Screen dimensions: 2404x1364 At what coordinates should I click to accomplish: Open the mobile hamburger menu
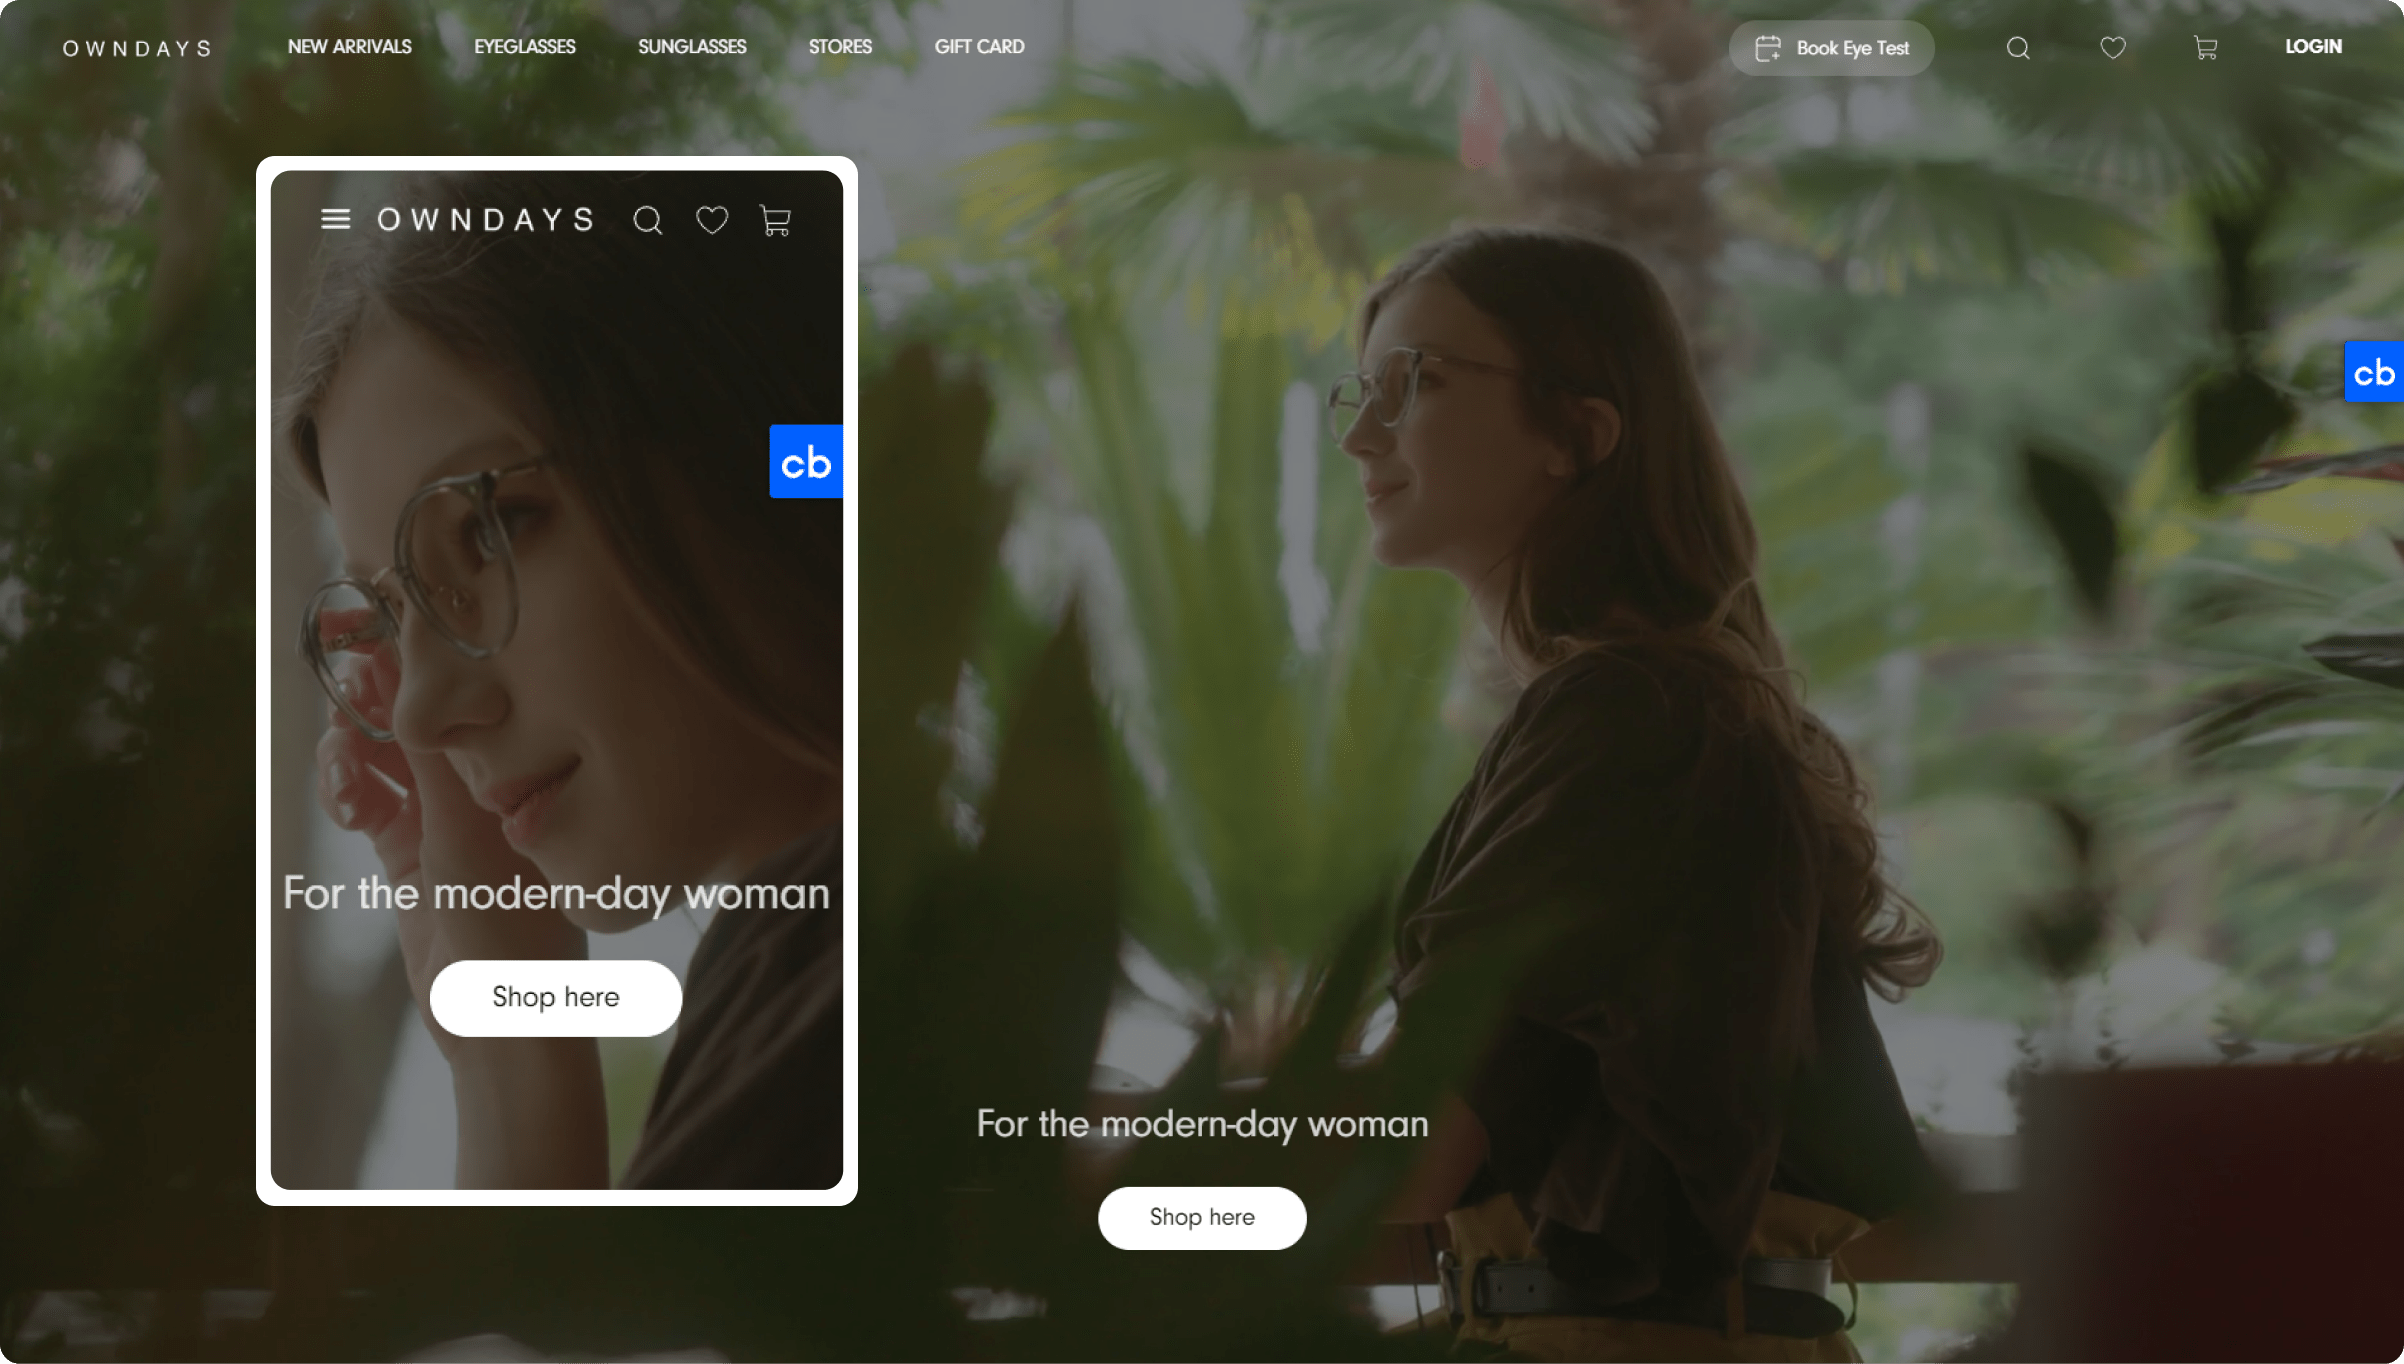point(335,219)
